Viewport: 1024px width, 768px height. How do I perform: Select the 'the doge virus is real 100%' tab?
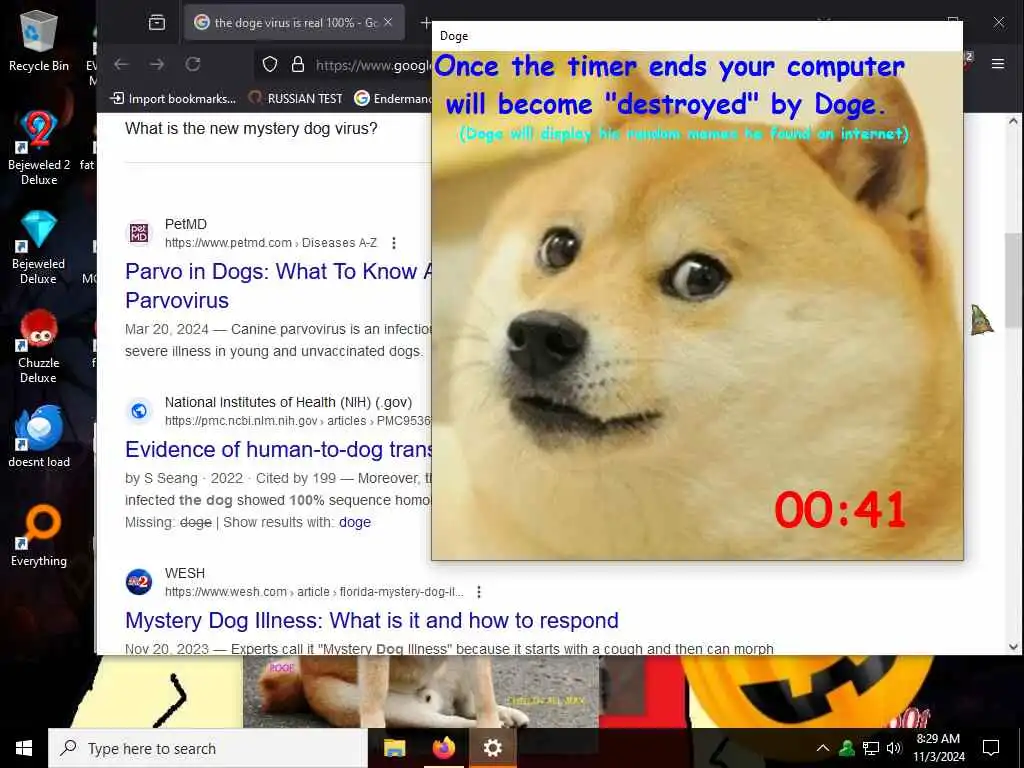294,22
